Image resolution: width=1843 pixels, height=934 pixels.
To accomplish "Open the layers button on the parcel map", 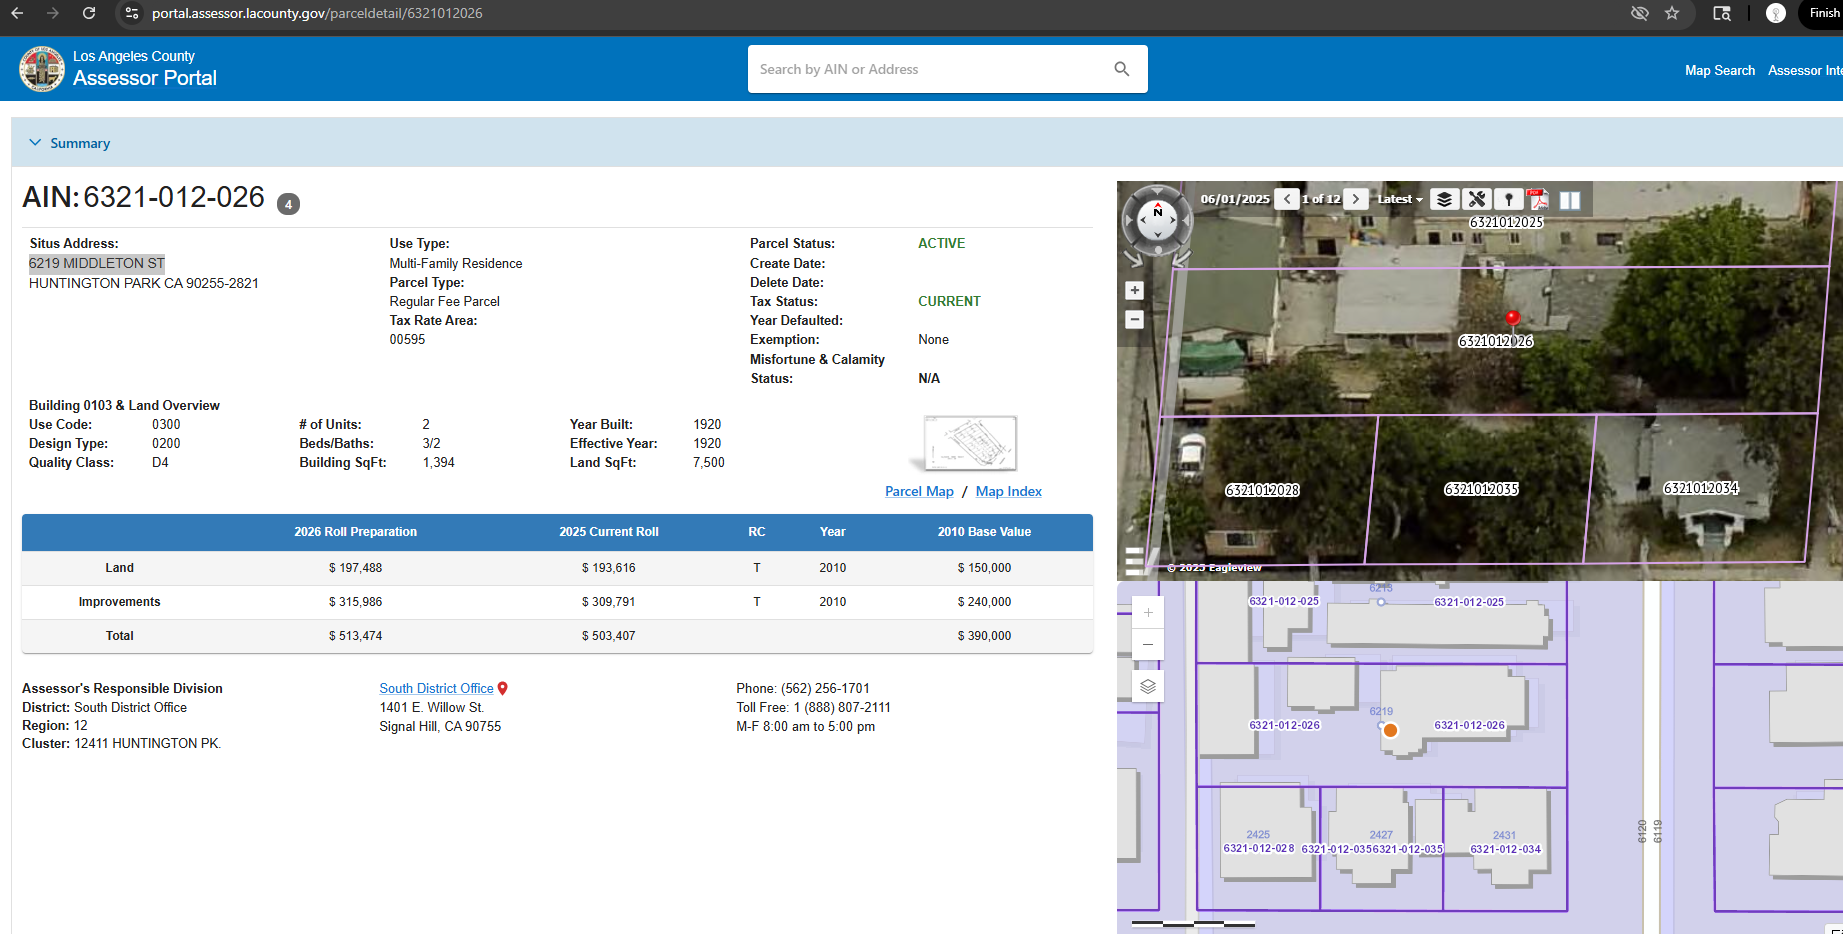I will [x=1148, y=686].
